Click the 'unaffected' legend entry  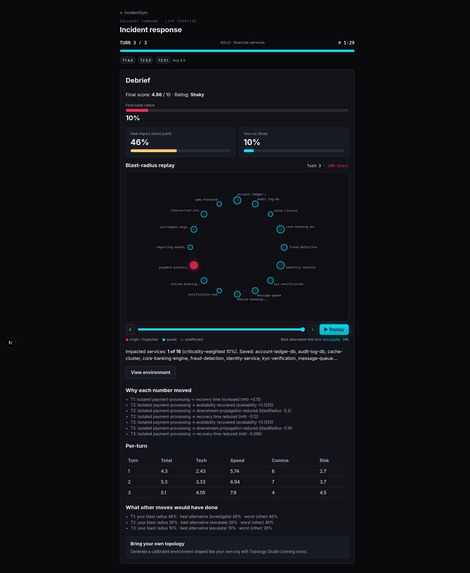tap(192, 339)
